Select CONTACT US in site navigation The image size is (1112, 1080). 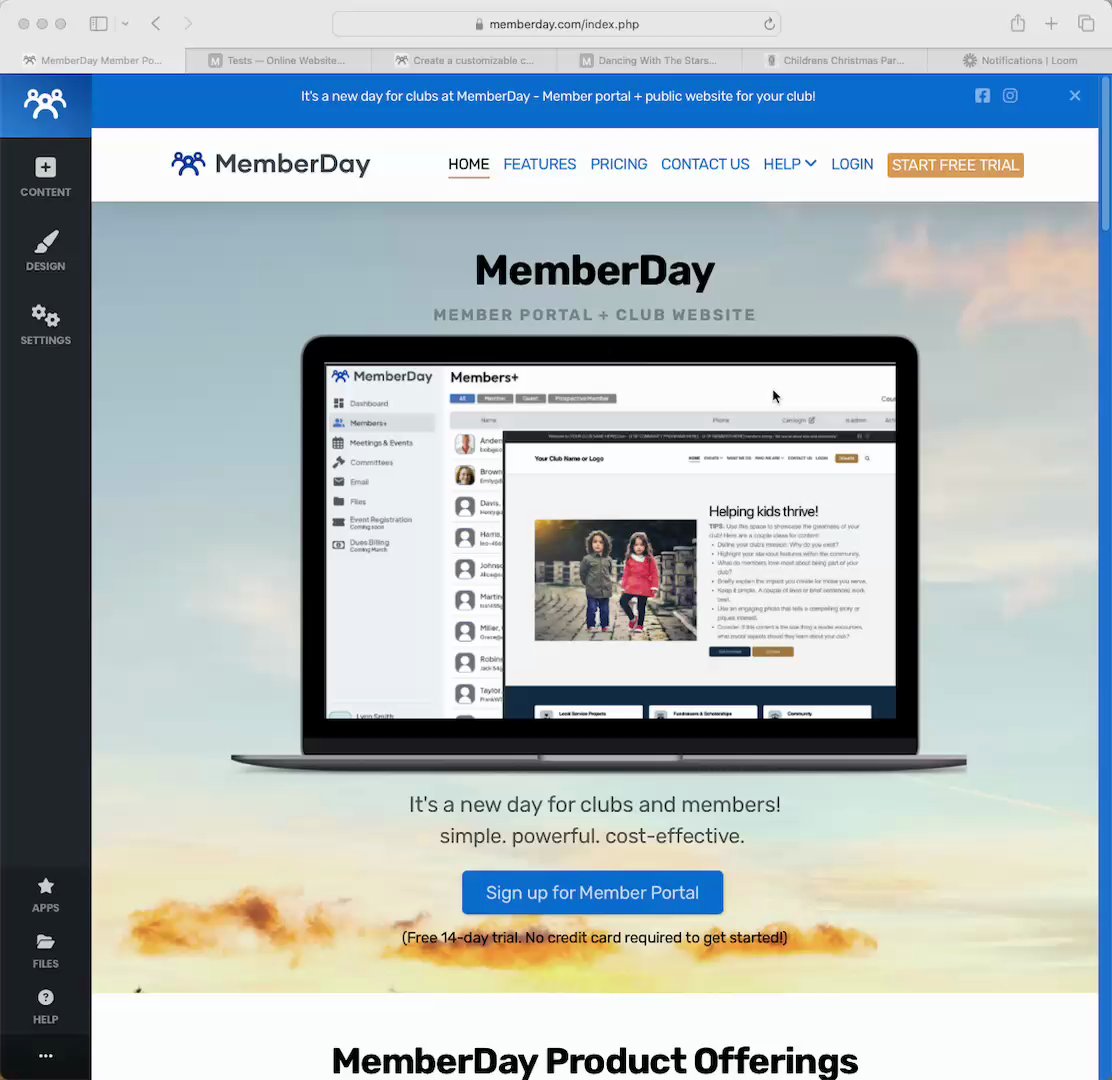pyautogui.click(x=705, y=165)
